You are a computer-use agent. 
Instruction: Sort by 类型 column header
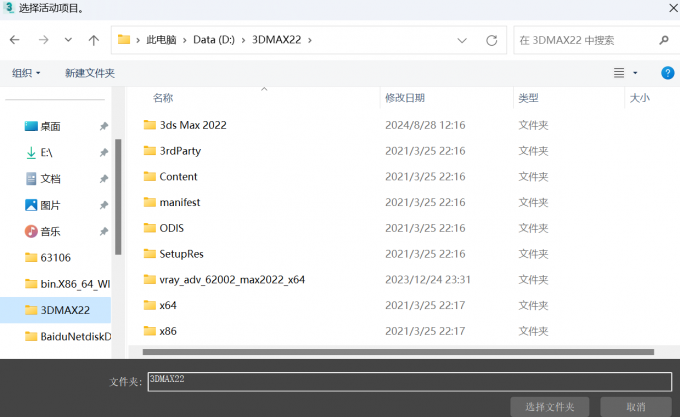[x=528, y=98]
